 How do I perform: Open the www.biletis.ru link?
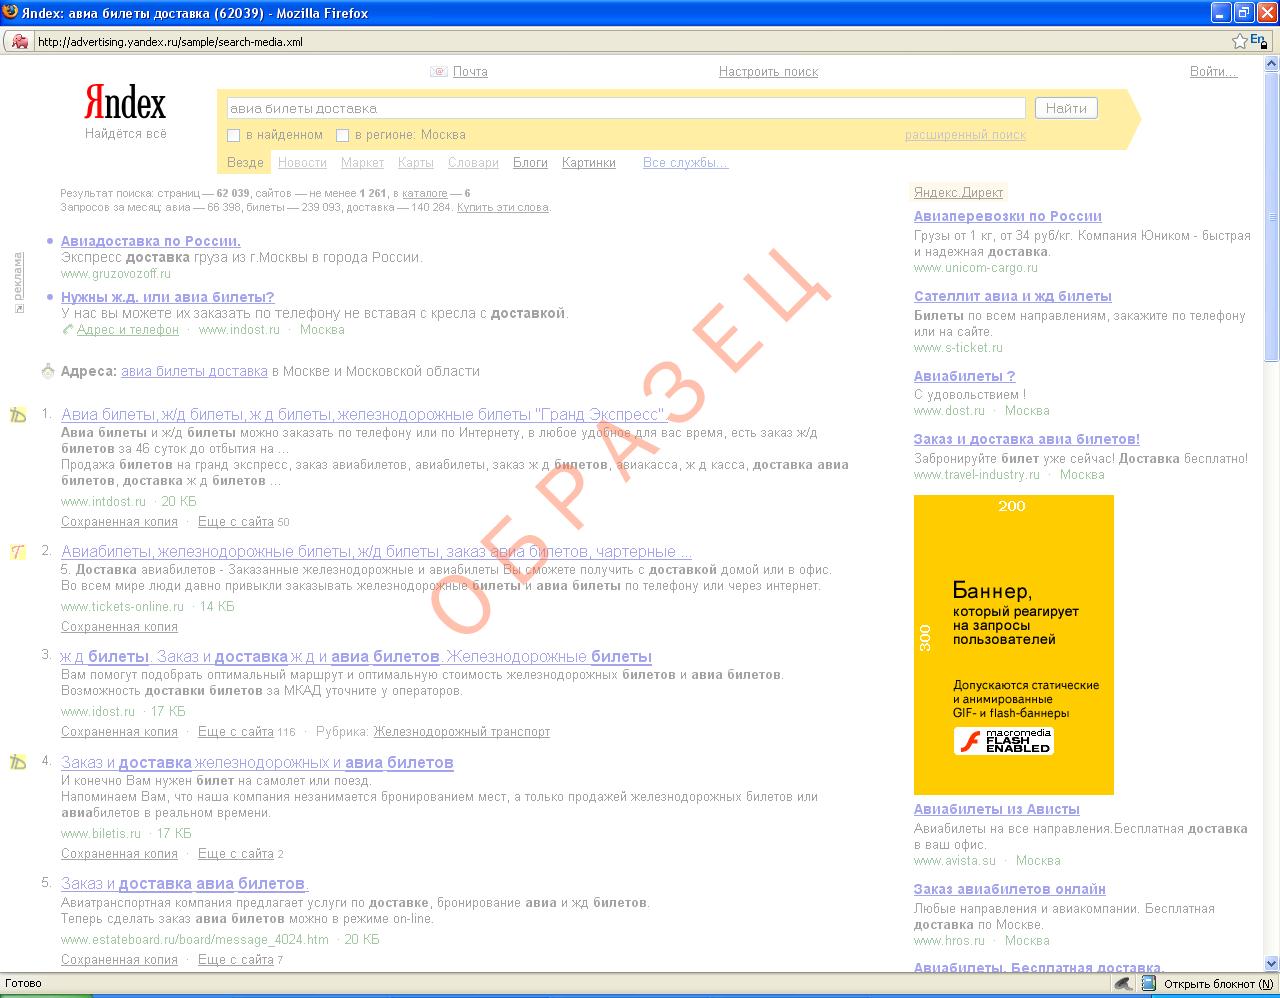click(x=101, y=833)
